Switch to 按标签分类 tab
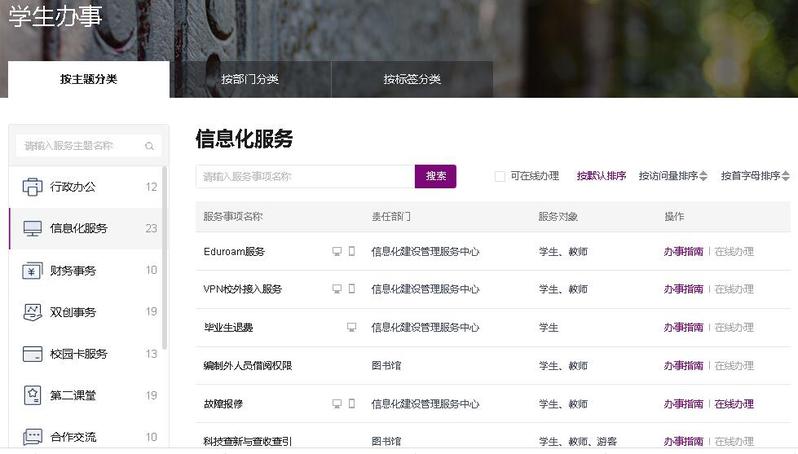 point(412,79)
